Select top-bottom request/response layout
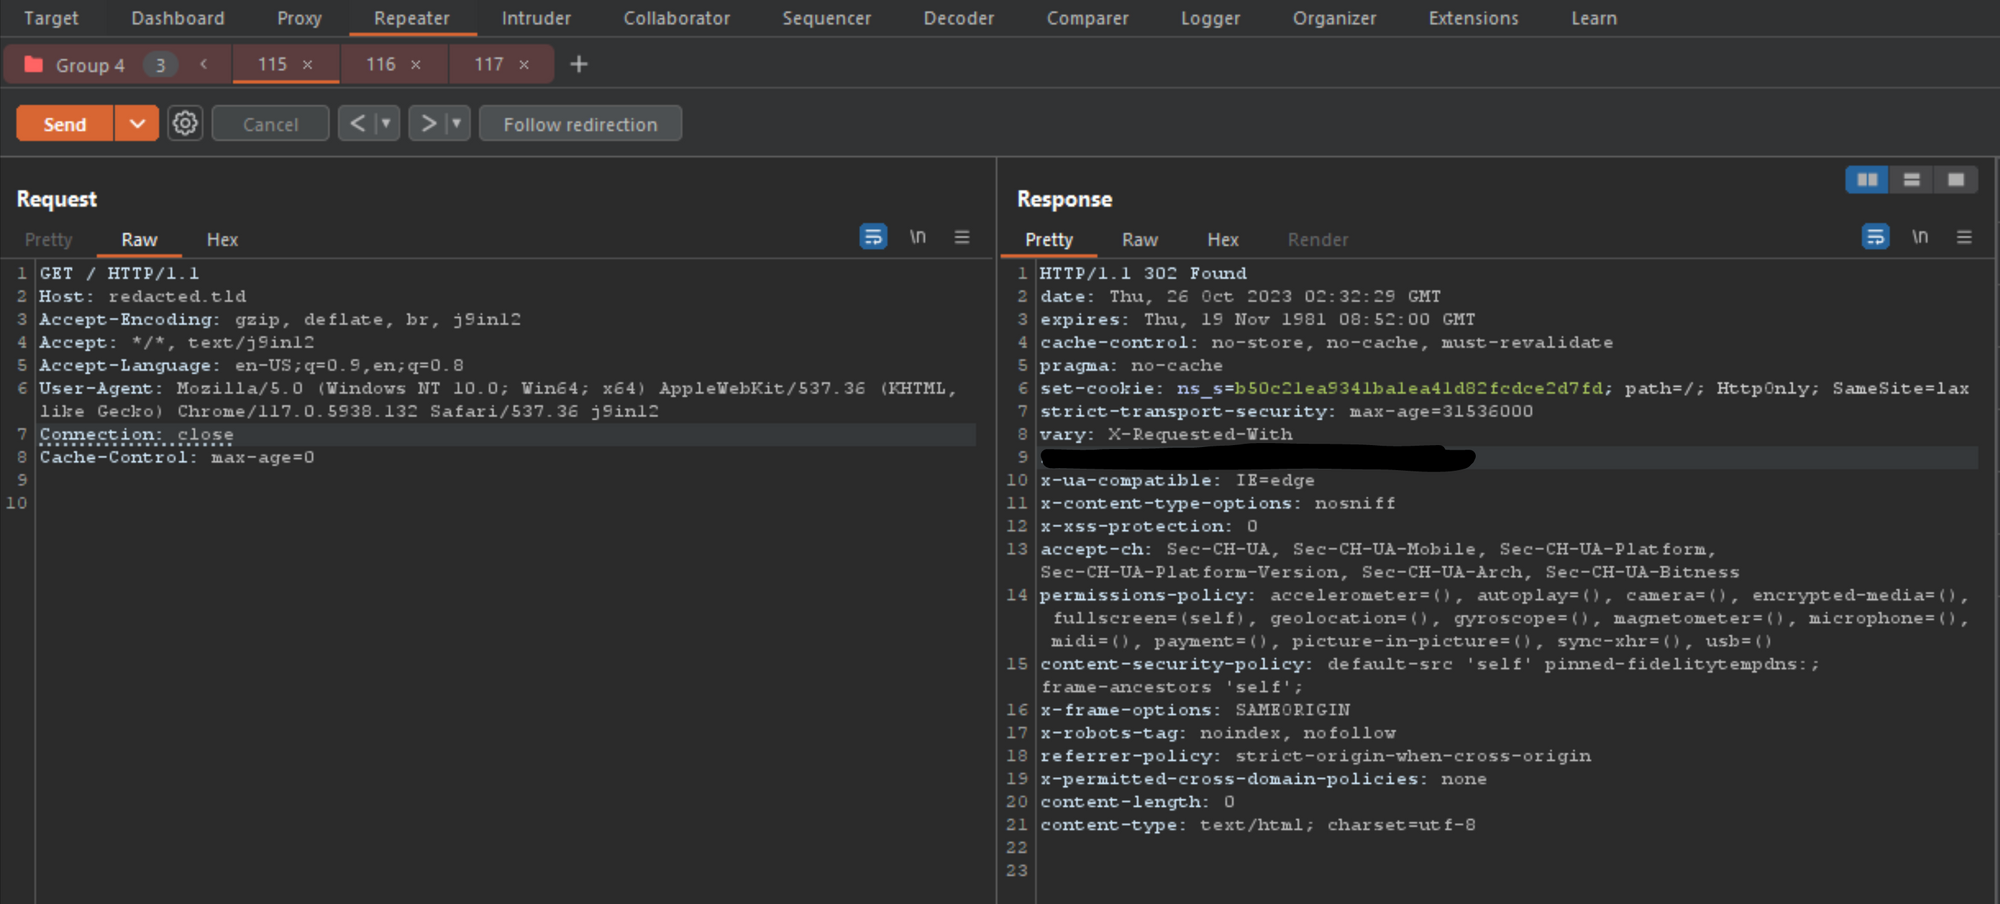The width and height of the screenshot is (2000, 904). (1912, 180)
